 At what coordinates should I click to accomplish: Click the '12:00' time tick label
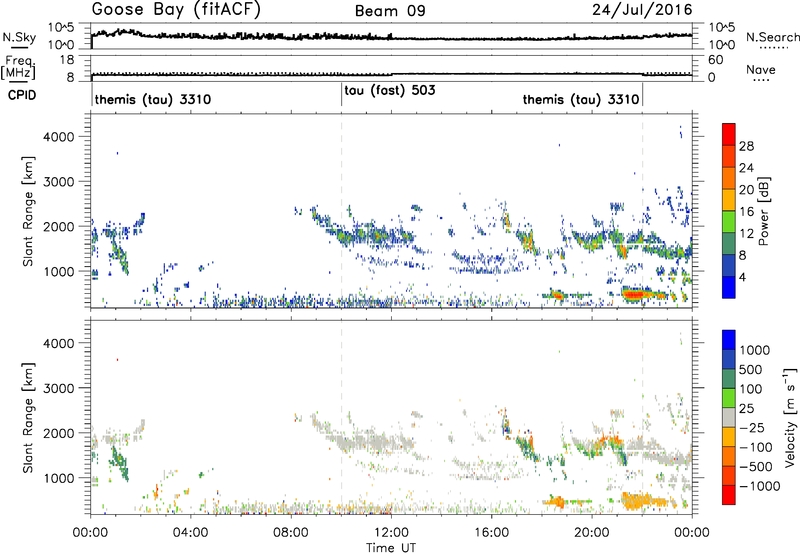pyautogui.click(x=391, y=533)
